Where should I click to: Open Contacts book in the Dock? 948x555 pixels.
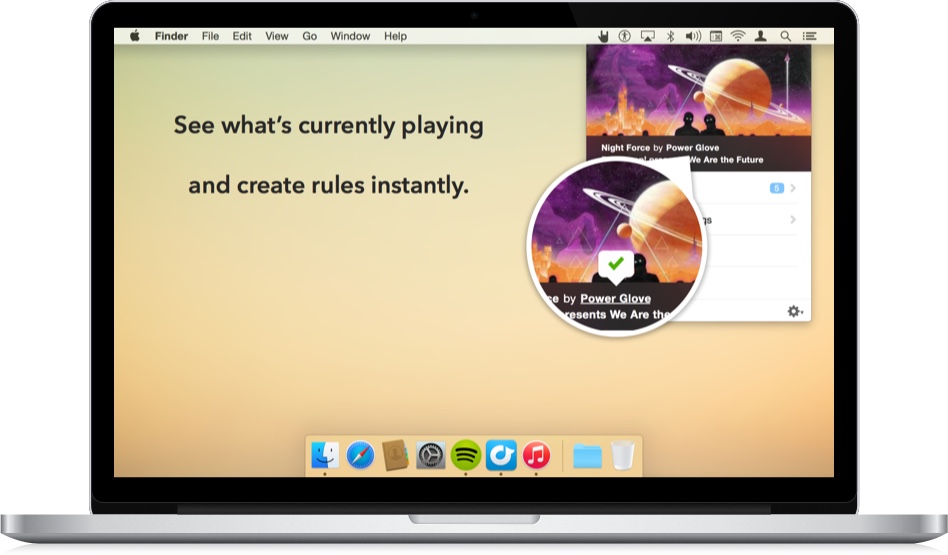coord(395,455)
